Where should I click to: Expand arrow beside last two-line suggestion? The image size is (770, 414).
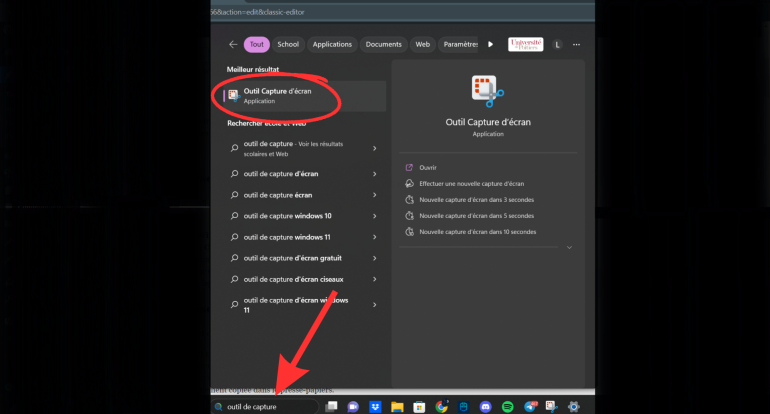pos(375,305)
